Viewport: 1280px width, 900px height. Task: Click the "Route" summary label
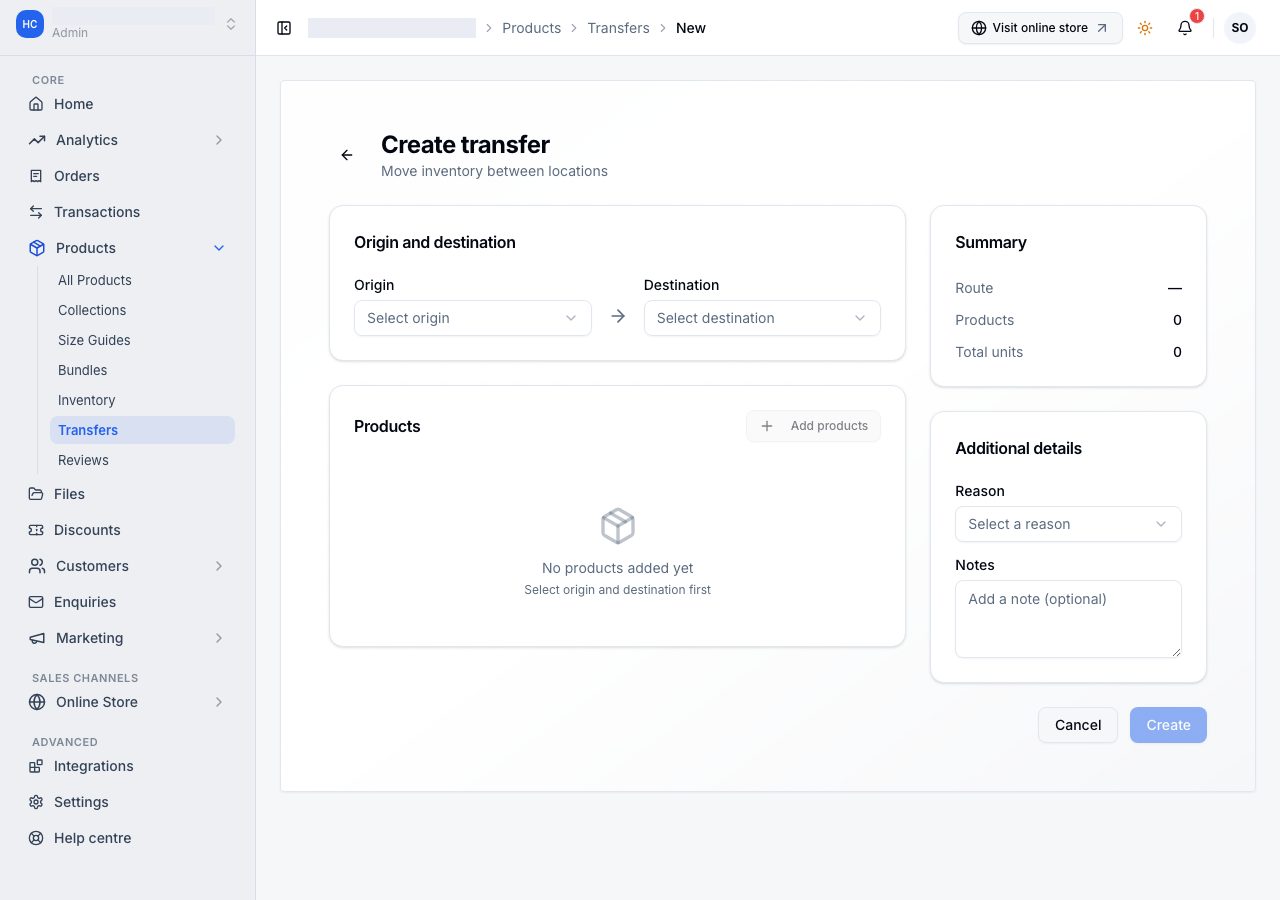coord(974,288)
